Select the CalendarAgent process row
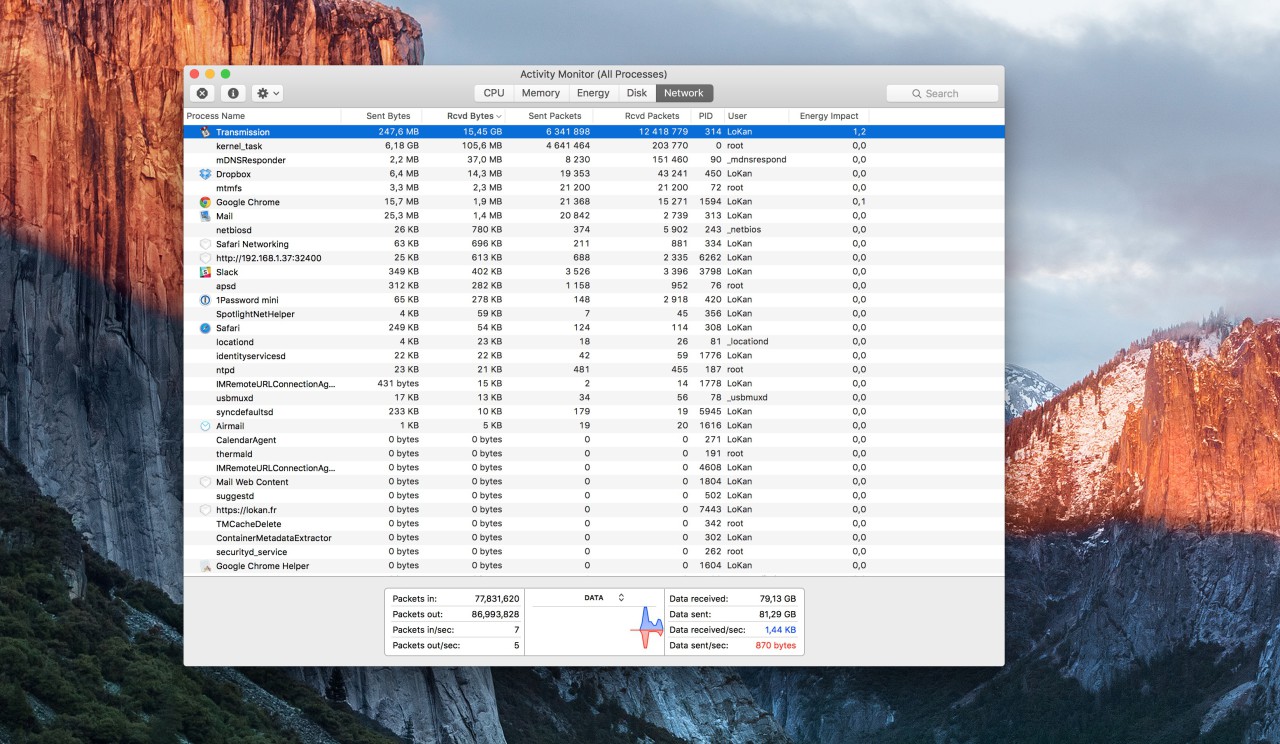Viewport: 1280px width, 744px height. point(594,440)
